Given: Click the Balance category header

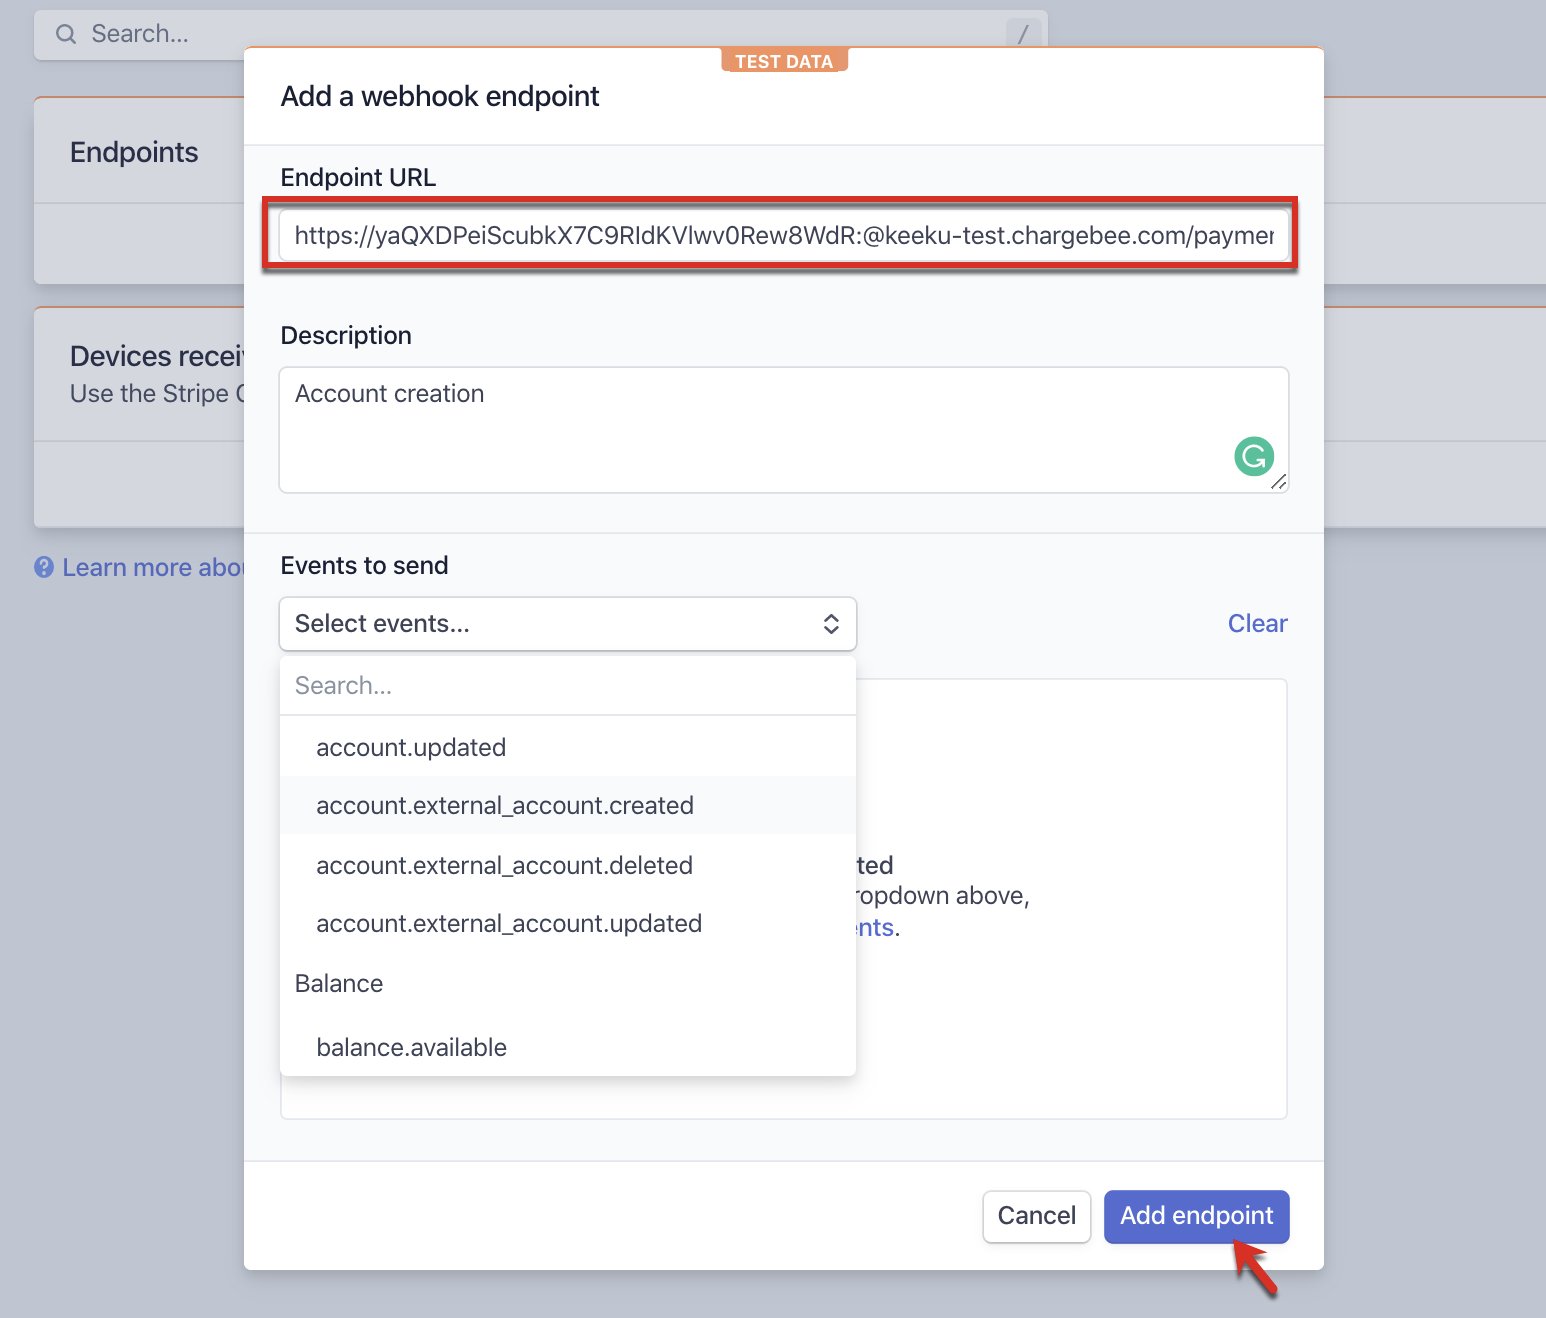Looking at the screenshot, I should click(x=339, y=983).
